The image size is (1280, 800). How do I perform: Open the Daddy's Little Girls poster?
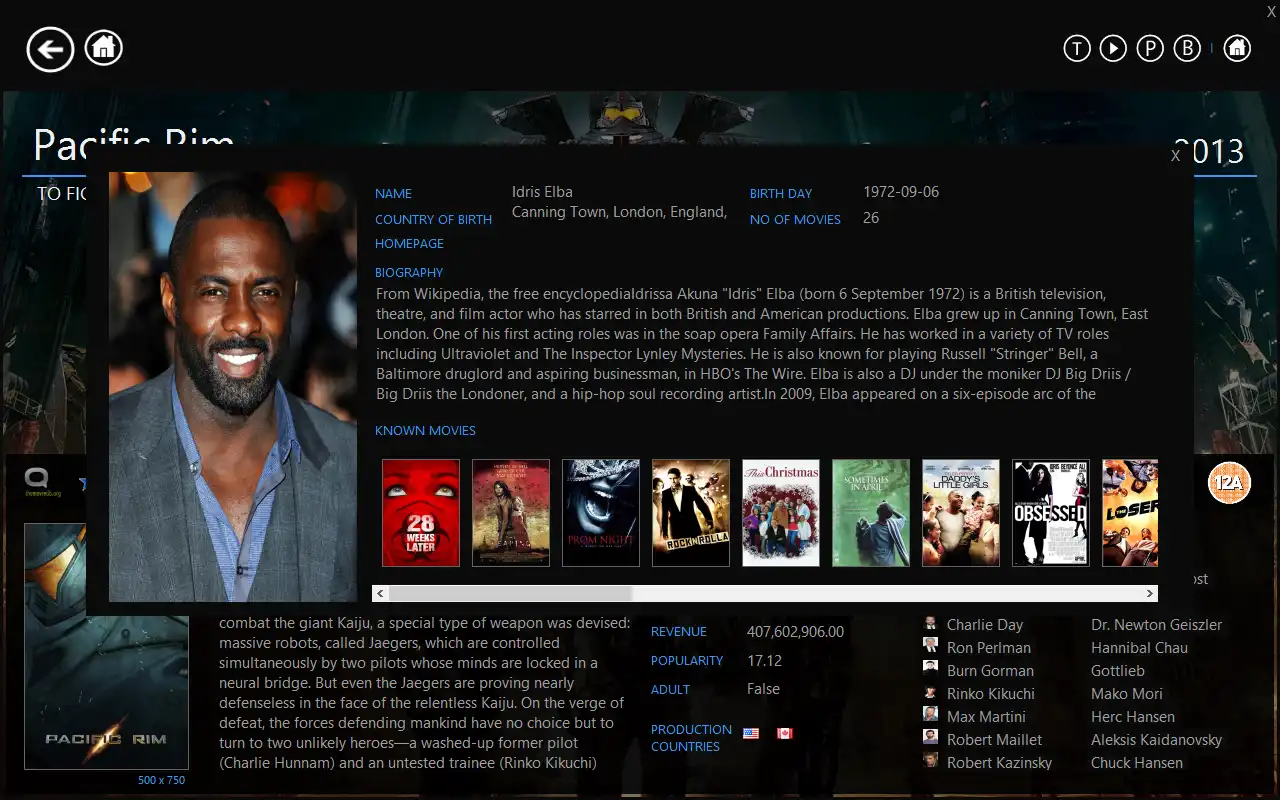pyautogui.click(x=961, y=513)
